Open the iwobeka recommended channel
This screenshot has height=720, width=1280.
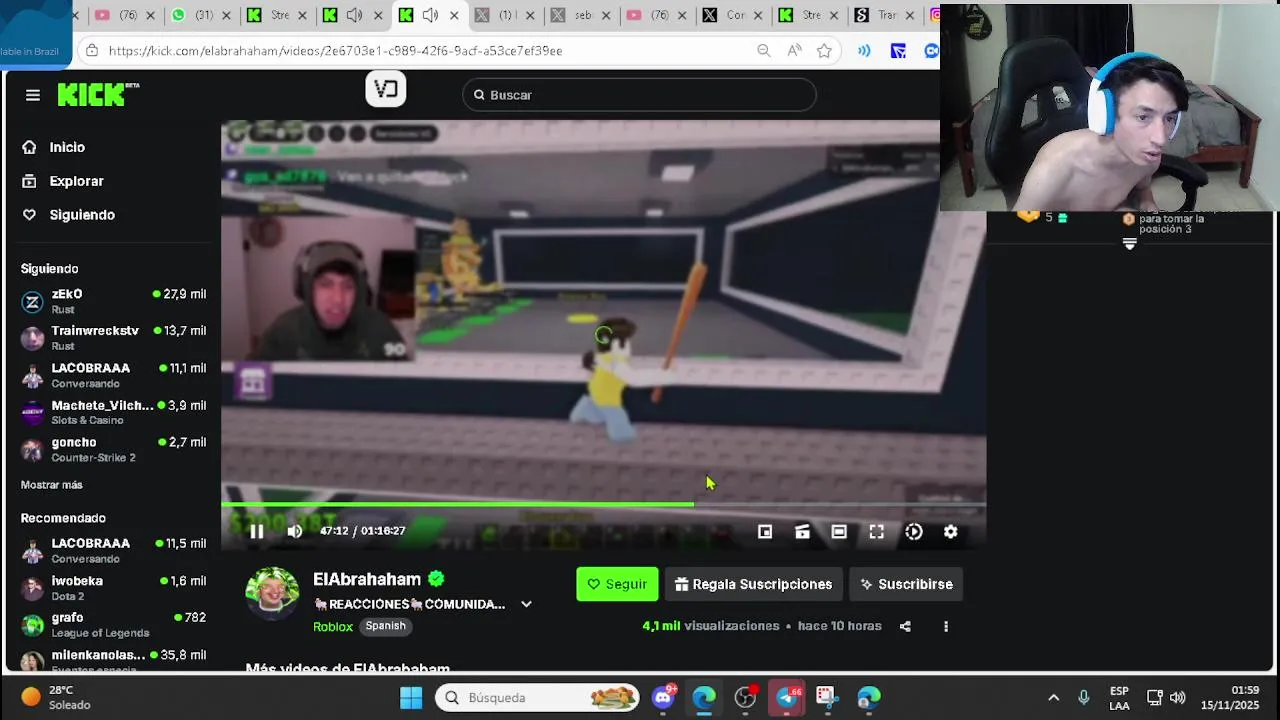coord(113,588)
